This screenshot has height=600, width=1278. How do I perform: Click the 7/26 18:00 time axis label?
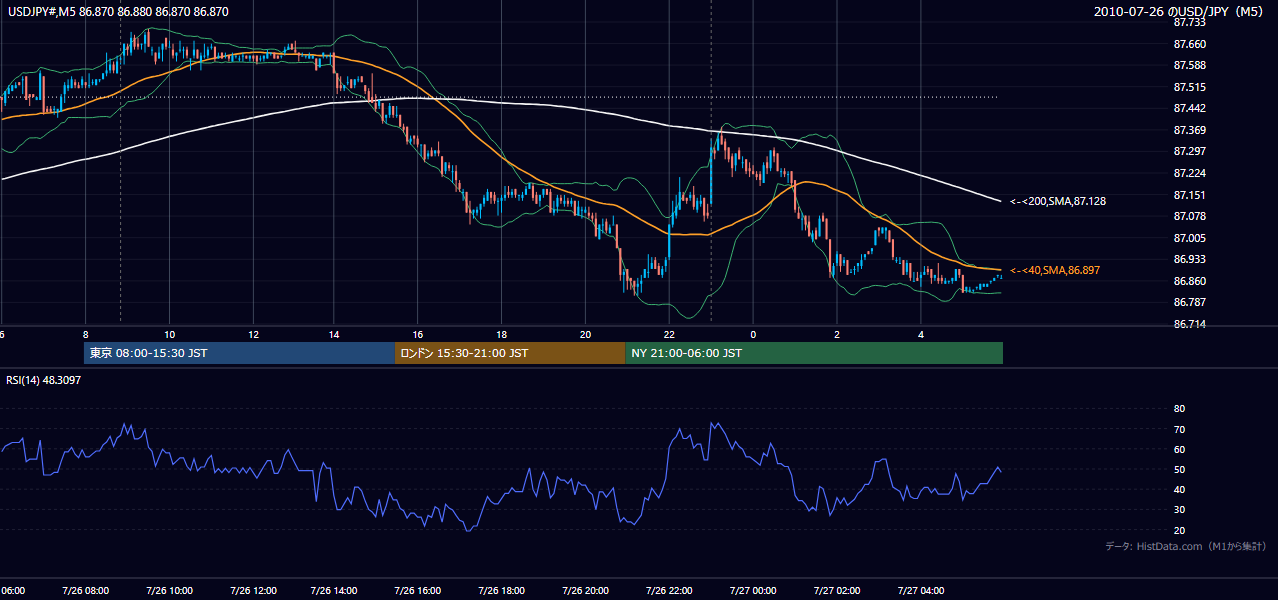[x=502, y=590]
